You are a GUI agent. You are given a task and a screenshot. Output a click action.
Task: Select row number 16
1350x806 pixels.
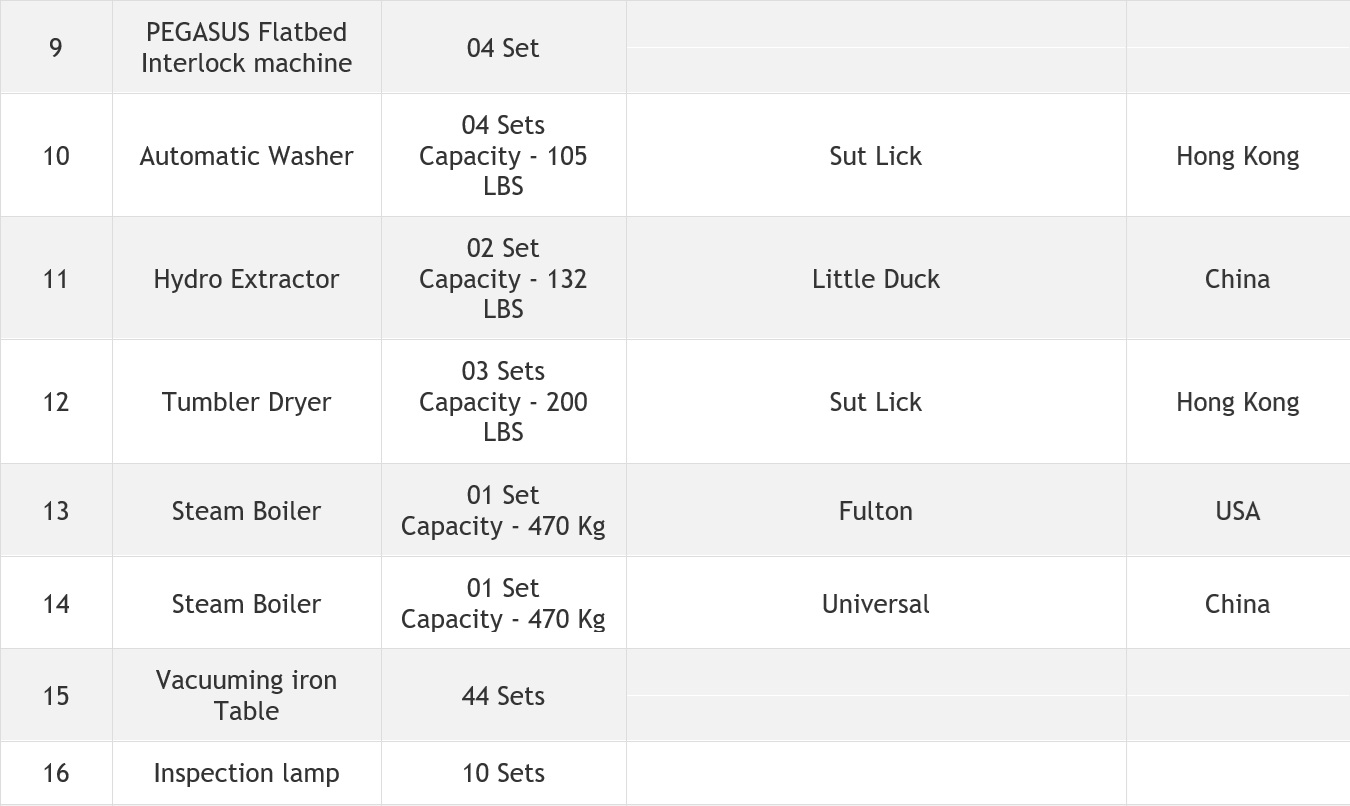[x=56, y=773]
